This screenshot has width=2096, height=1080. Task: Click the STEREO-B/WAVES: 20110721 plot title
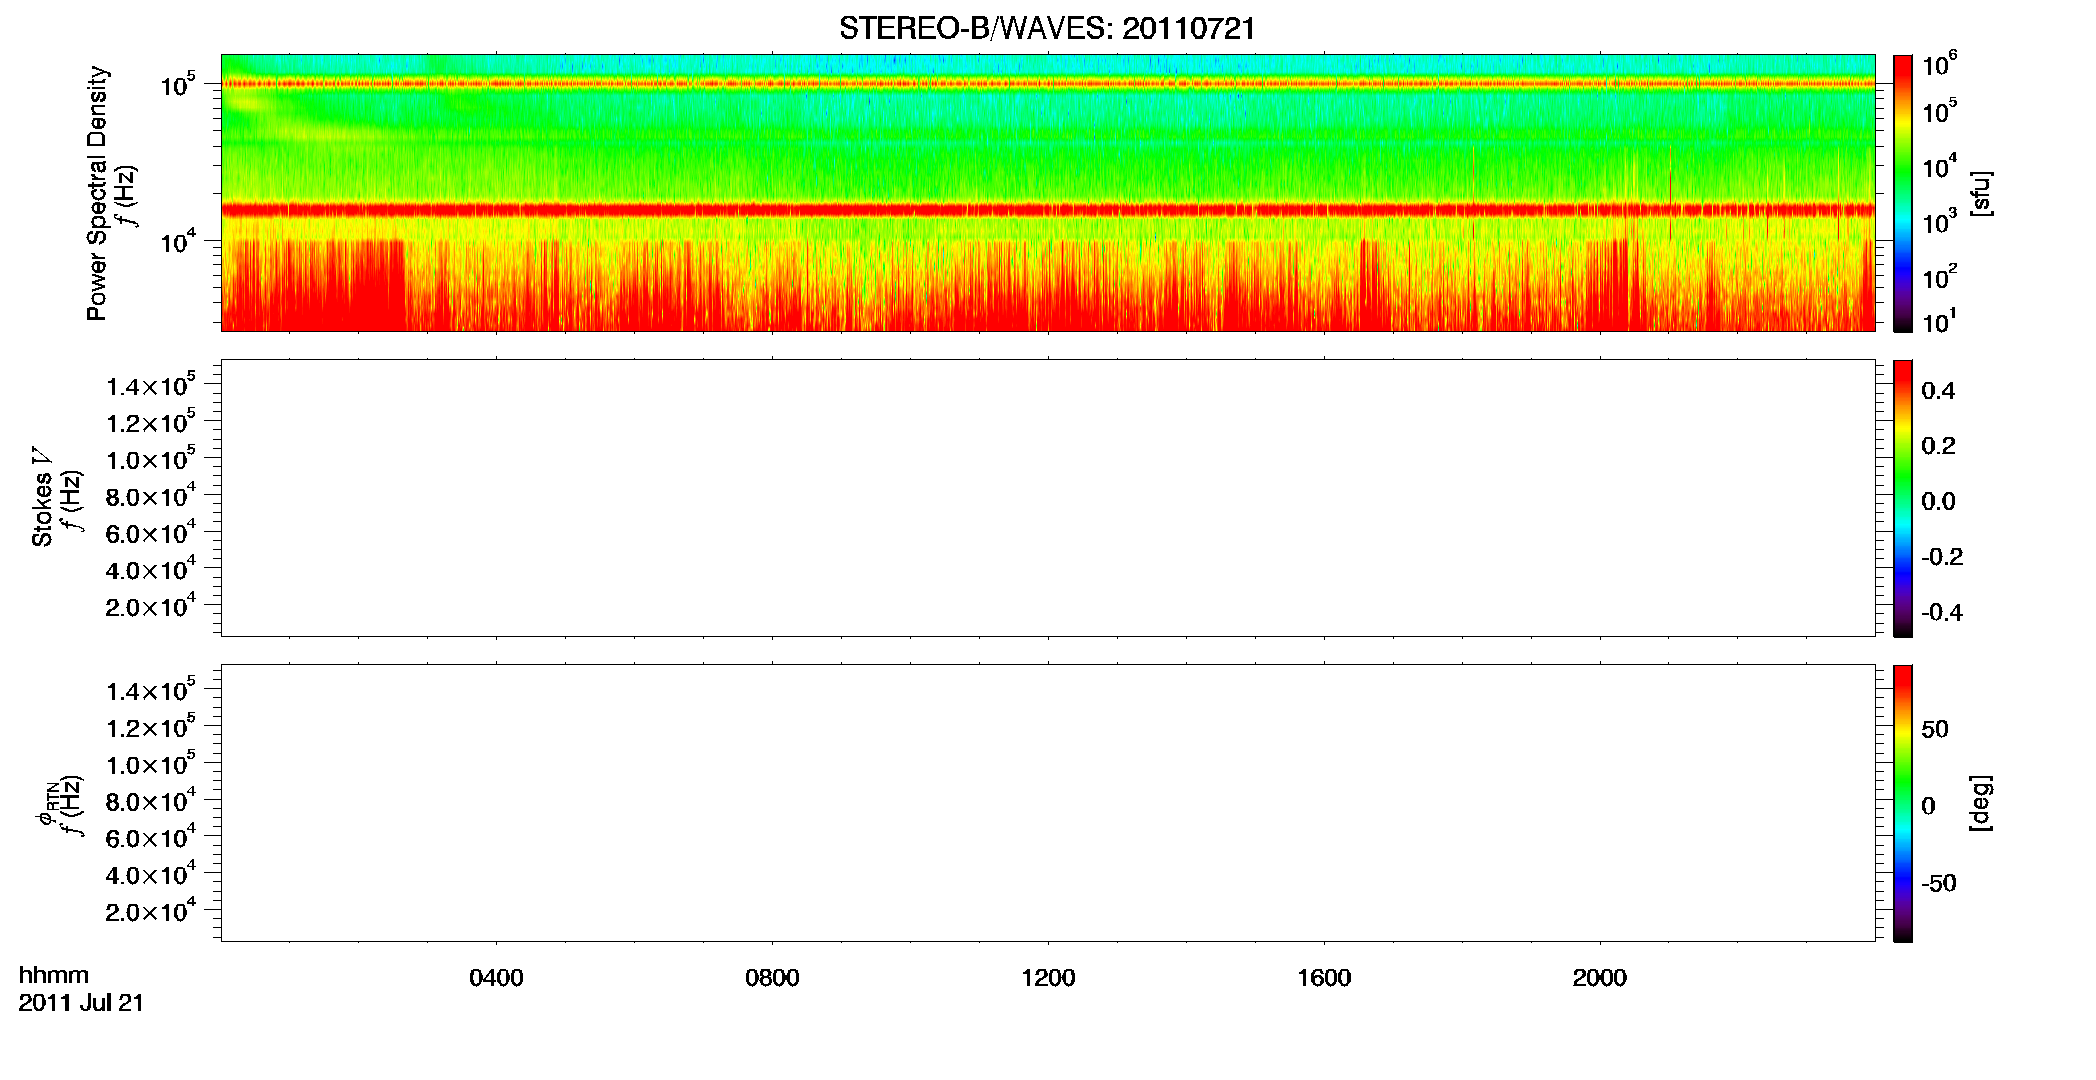pos(1047,29)
